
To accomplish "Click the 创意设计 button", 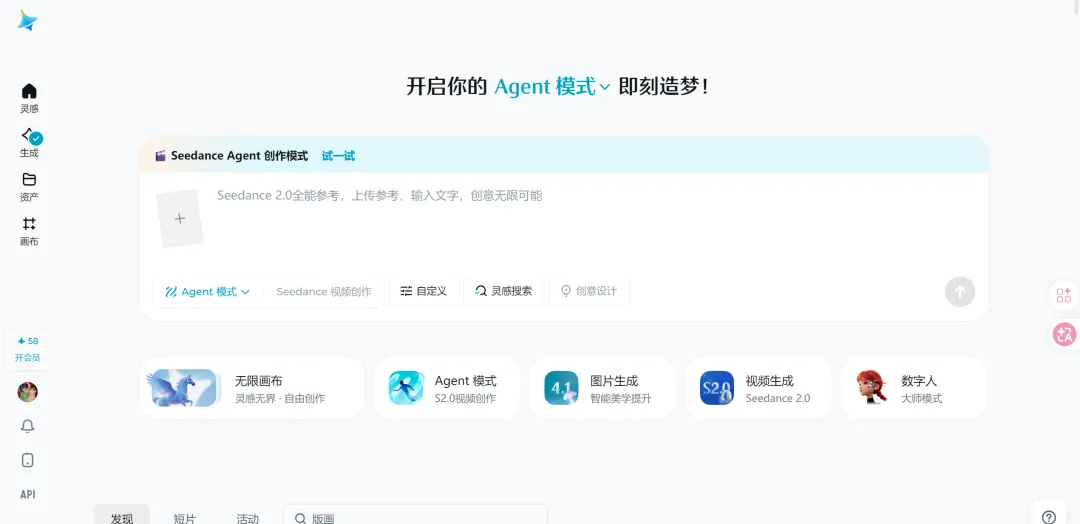I will click(589, 291).
